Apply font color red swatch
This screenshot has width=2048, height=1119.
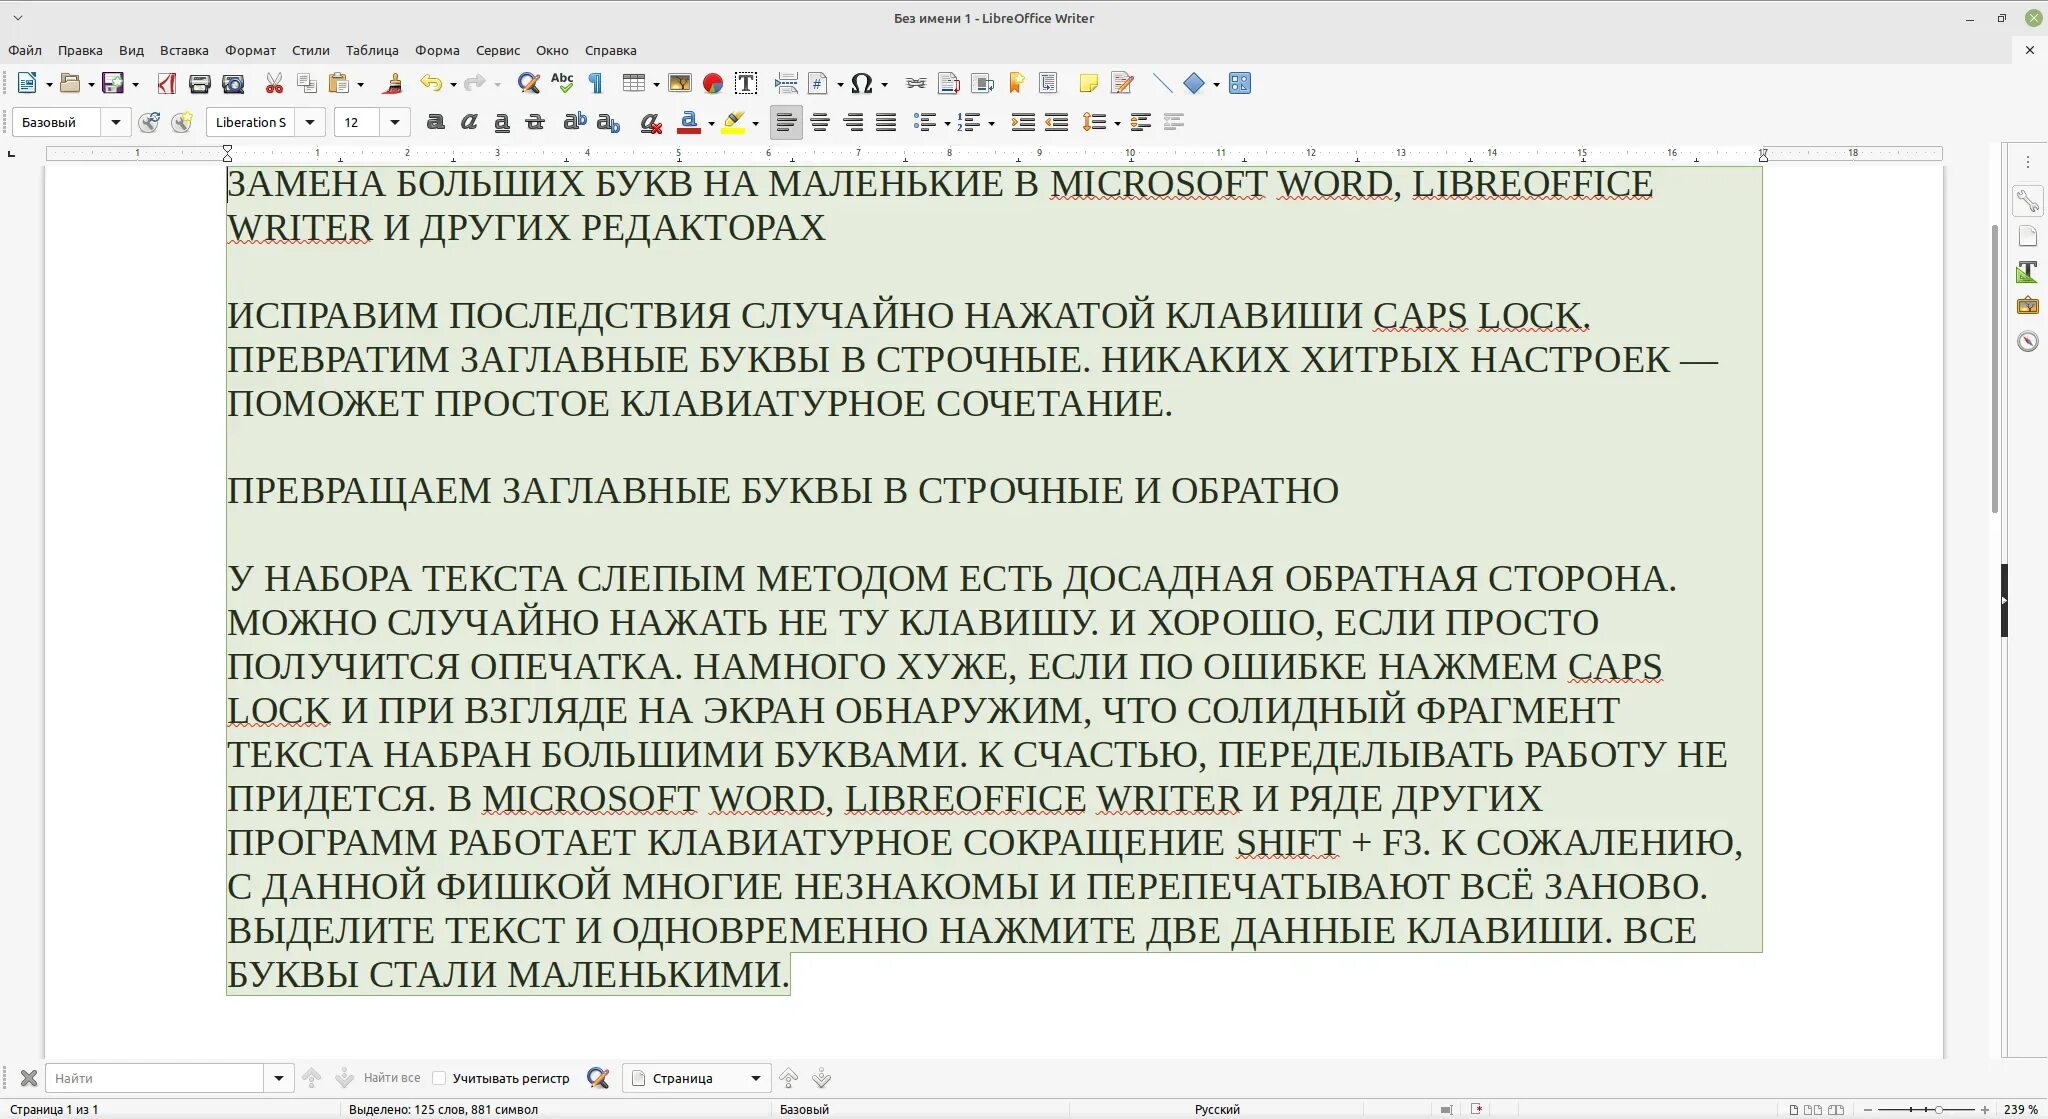pos(689,123)
